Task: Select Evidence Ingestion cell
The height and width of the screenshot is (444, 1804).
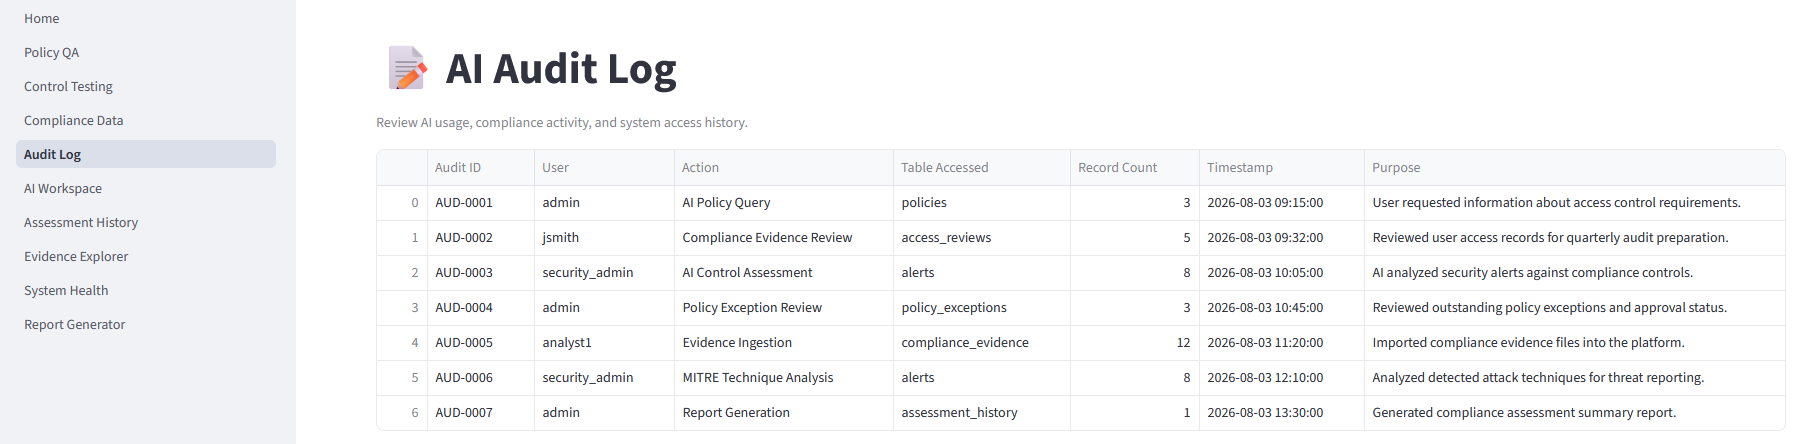Action: click(784, 343)
